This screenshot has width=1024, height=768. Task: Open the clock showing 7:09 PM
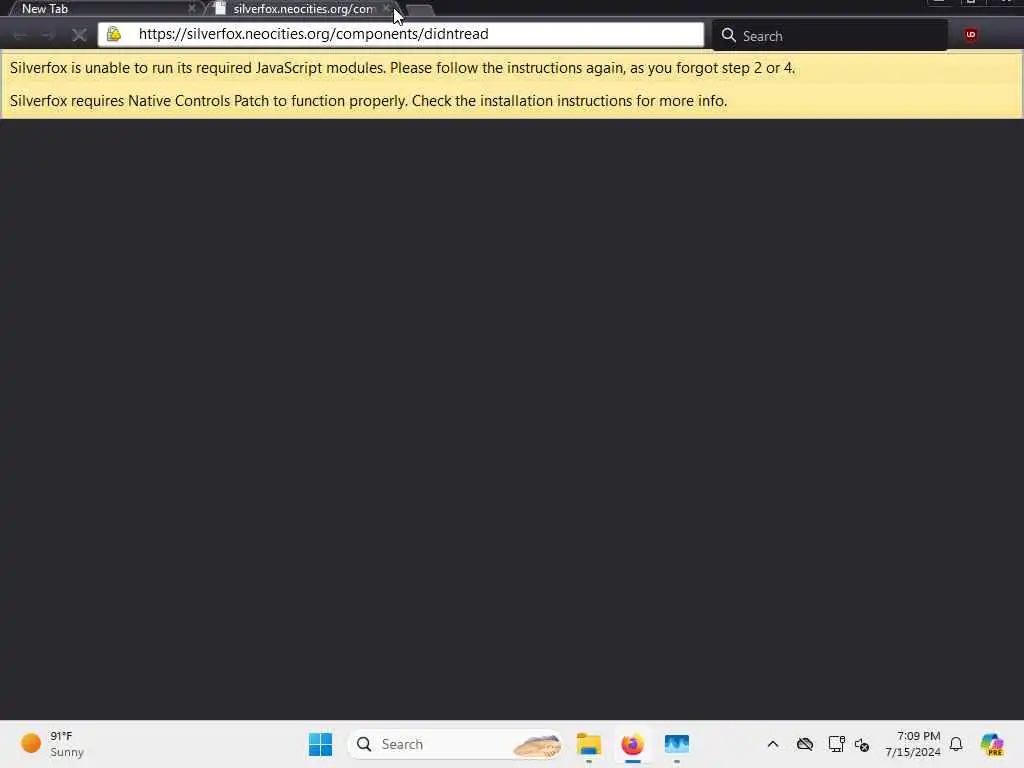[913, 744]
